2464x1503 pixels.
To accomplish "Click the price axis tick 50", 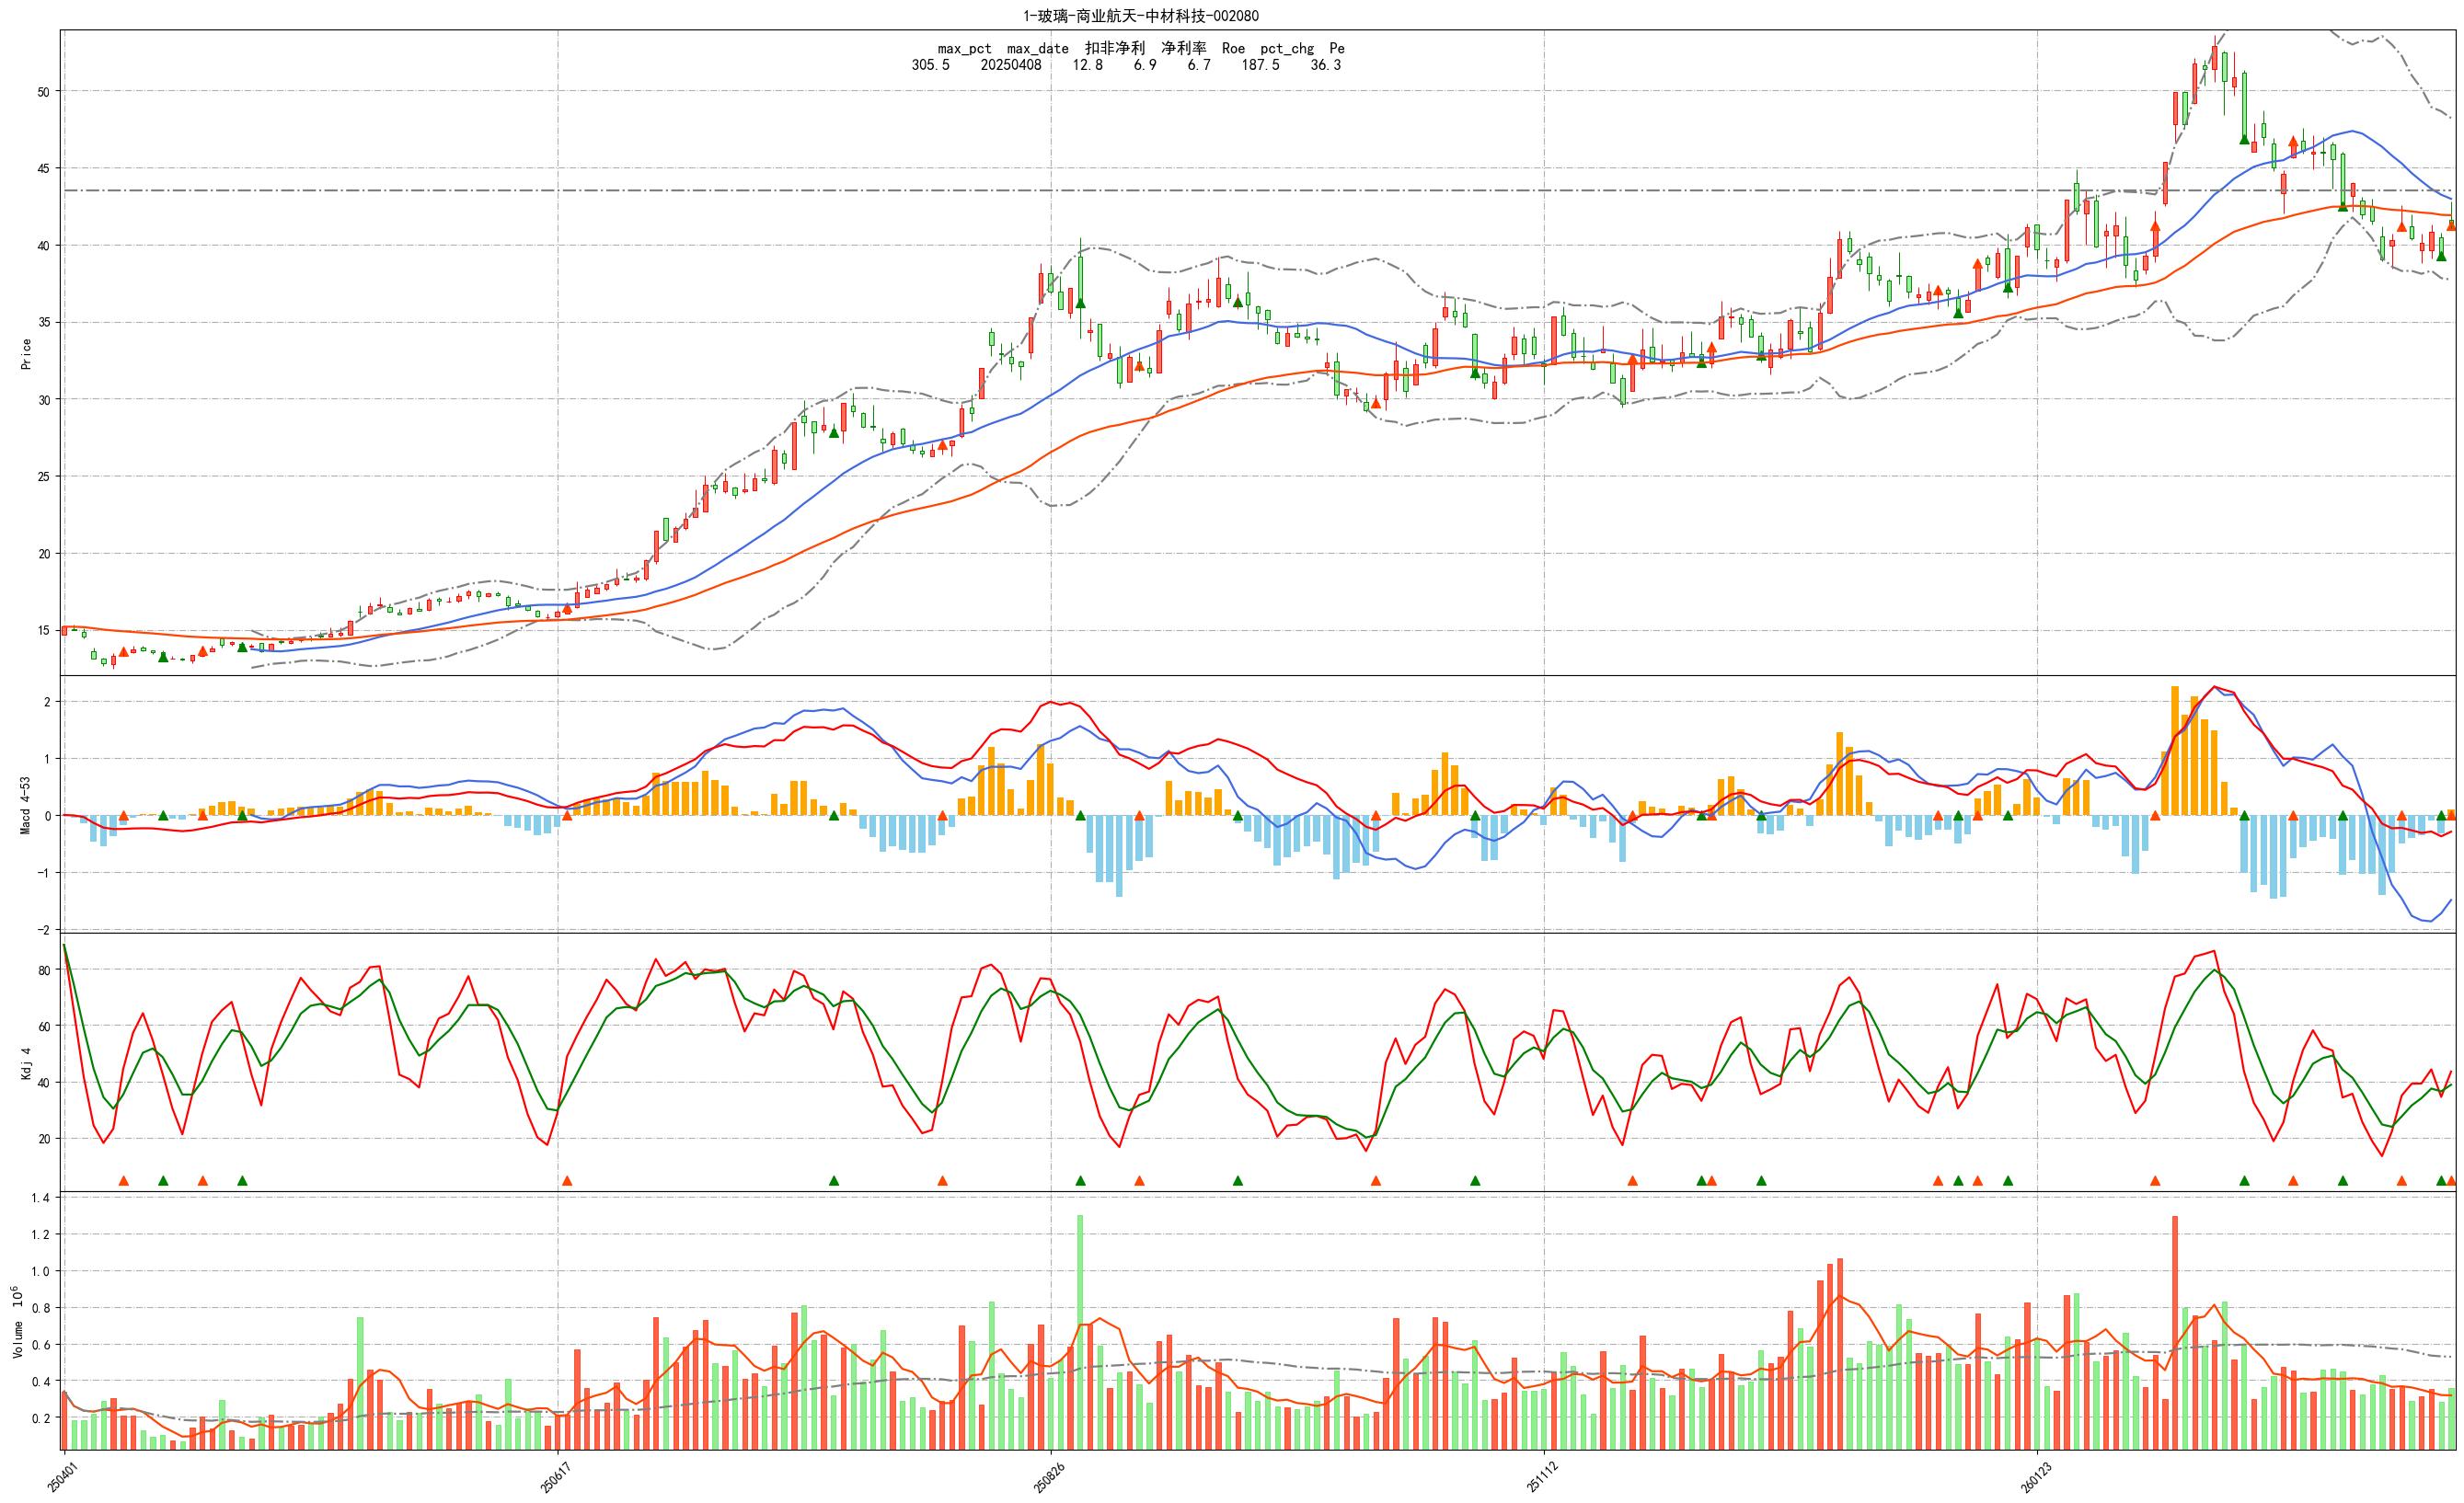I will click(x=43, y=92).
